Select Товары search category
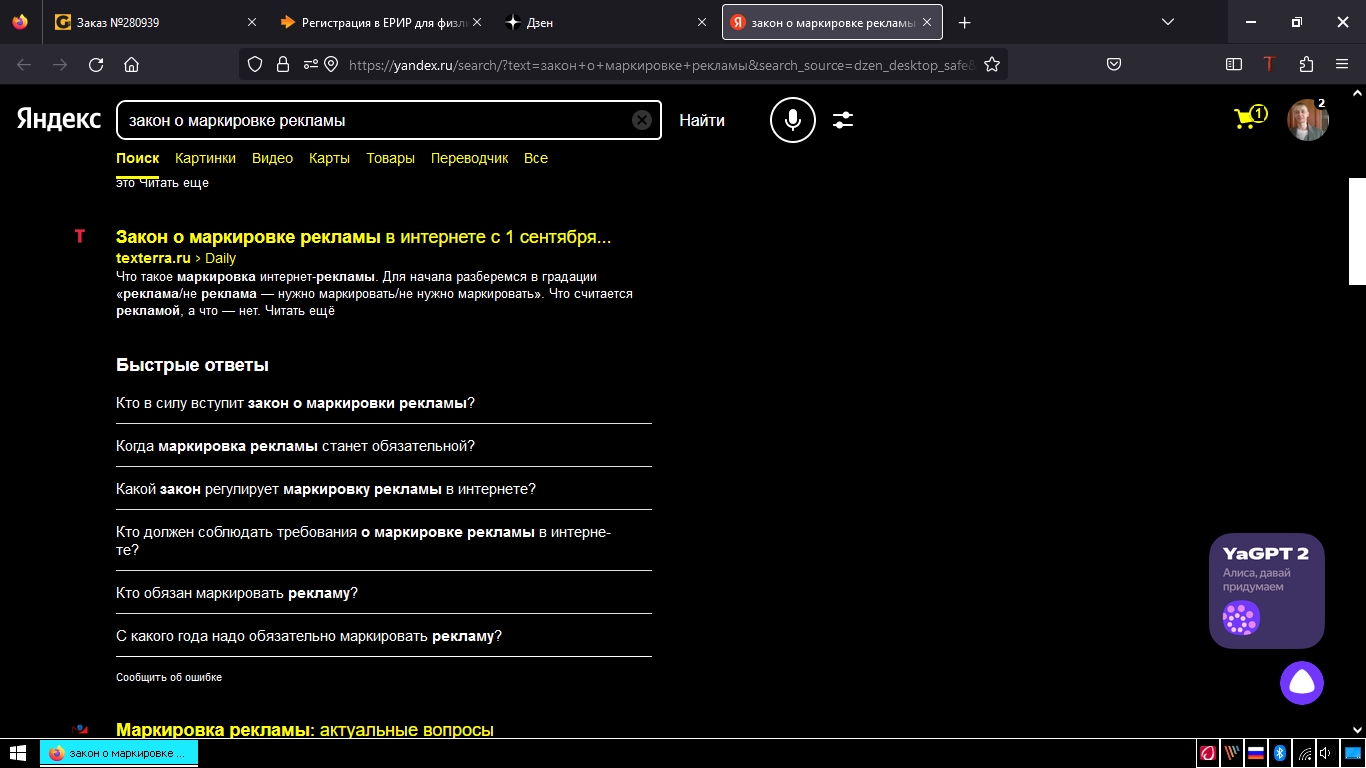1366x768 pixels. [390, 158]
